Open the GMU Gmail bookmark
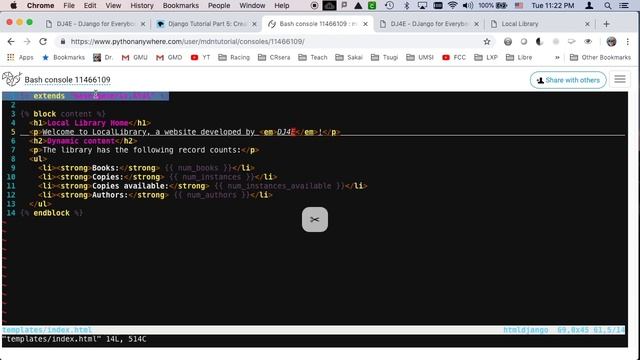 135,58
